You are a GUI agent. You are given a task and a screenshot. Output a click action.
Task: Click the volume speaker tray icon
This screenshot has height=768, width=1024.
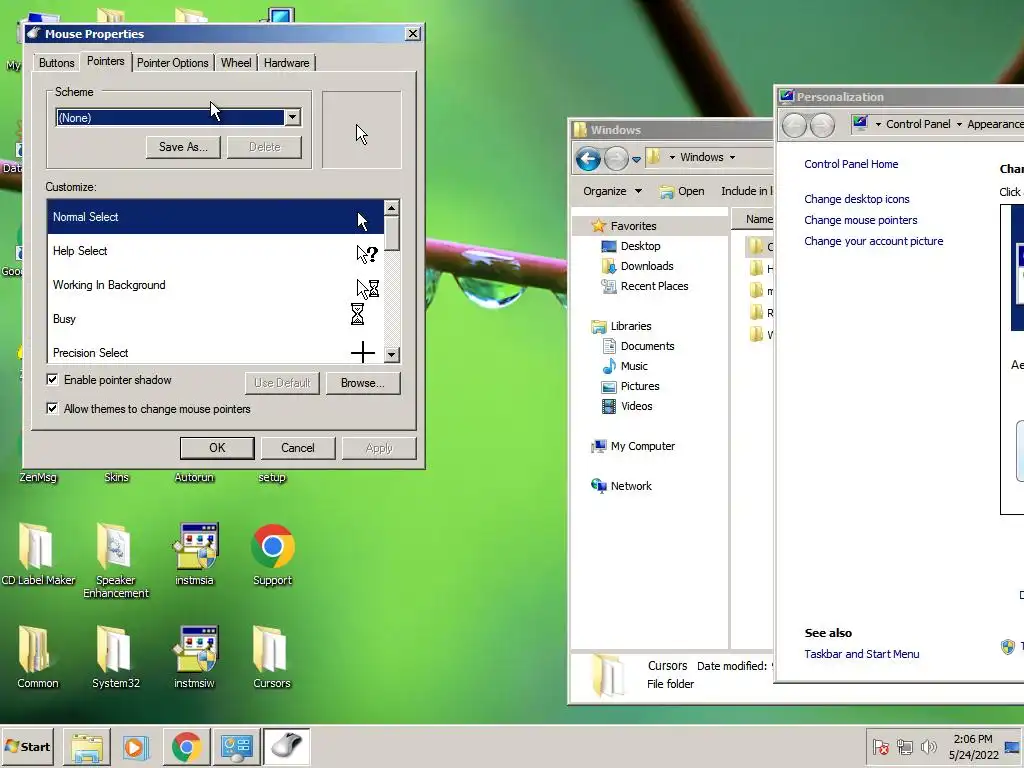point(928,746)
